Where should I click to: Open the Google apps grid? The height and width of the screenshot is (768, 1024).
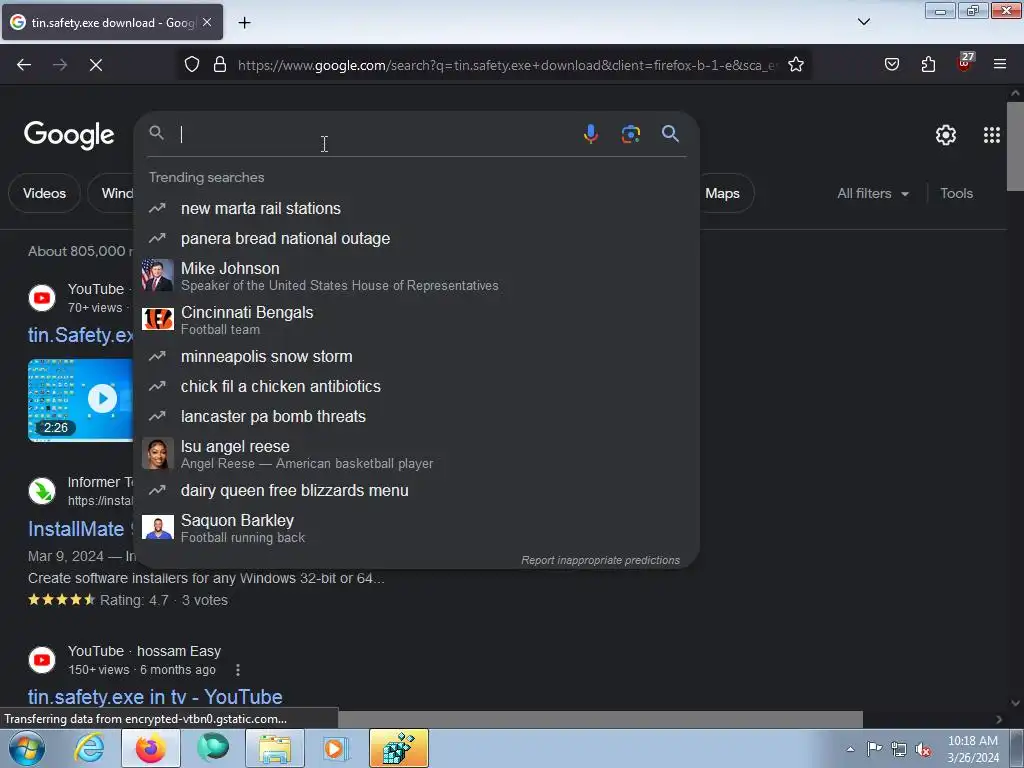[991, 135]
